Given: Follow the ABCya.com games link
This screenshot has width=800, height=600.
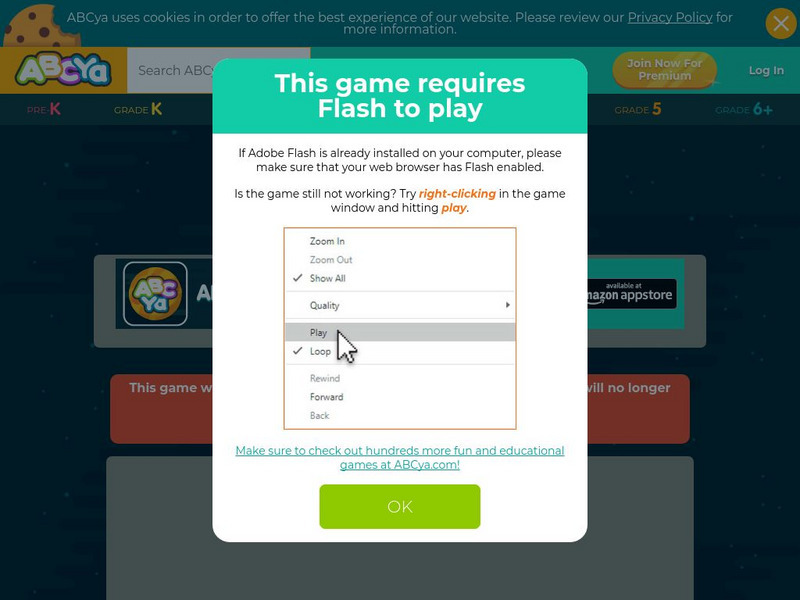Looking at the screenshot, I should click(x=399, y=458).
